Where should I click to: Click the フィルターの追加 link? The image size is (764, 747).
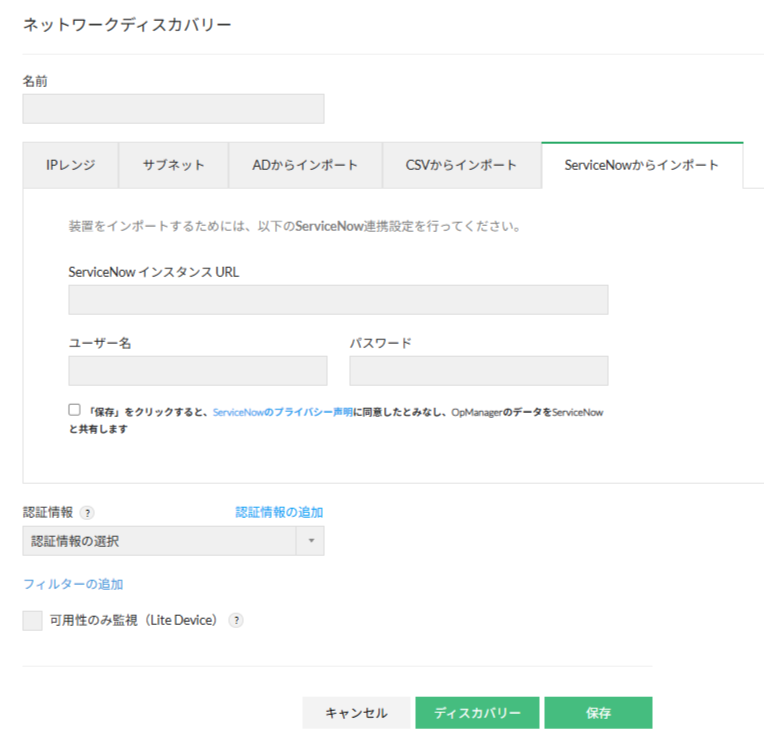point(73,584)
